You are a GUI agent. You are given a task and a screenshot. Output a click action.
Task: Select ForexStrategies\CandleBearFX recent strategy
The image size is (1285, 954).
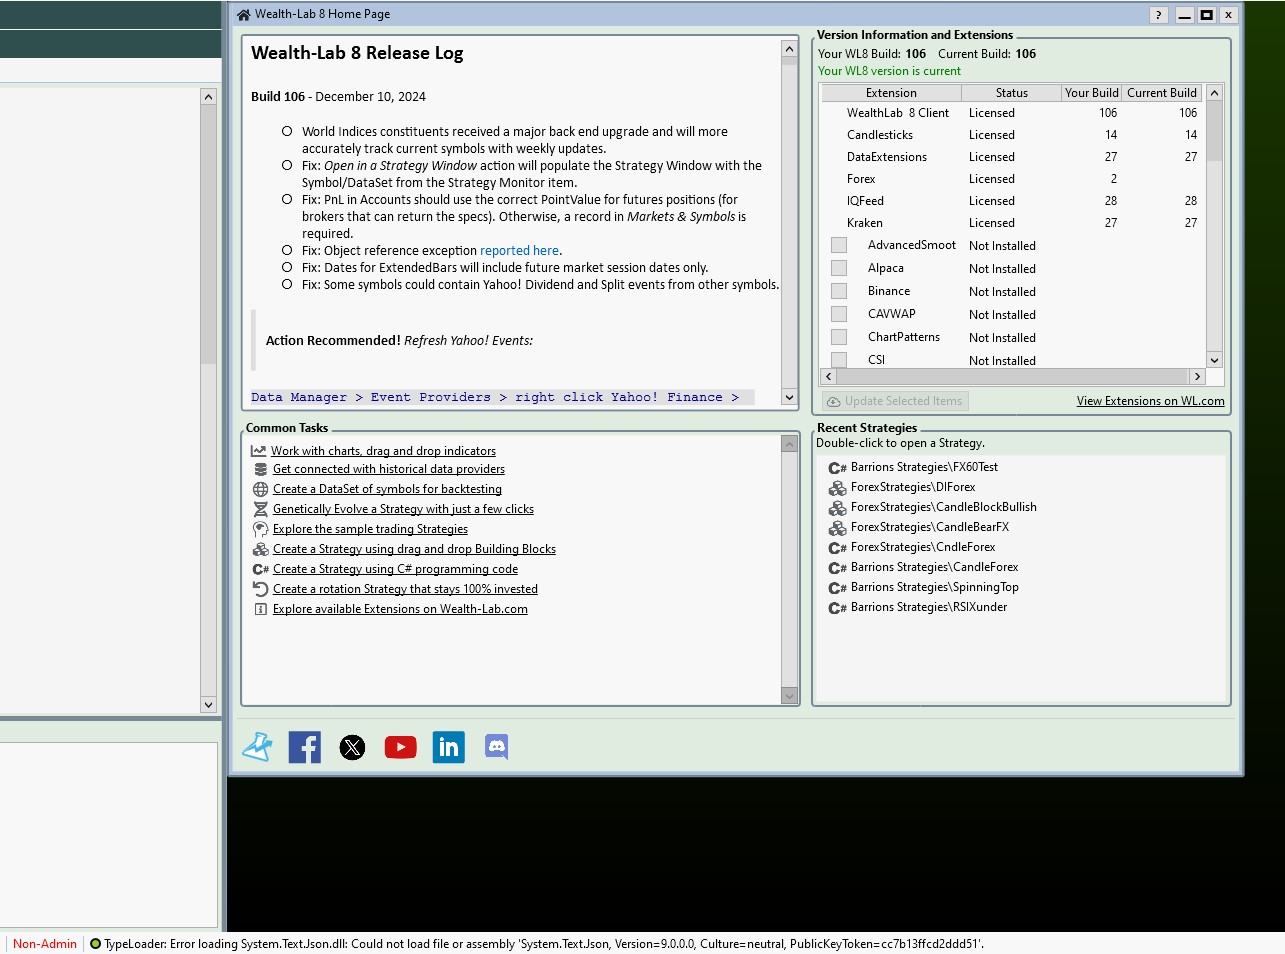(x=930, y=527)
